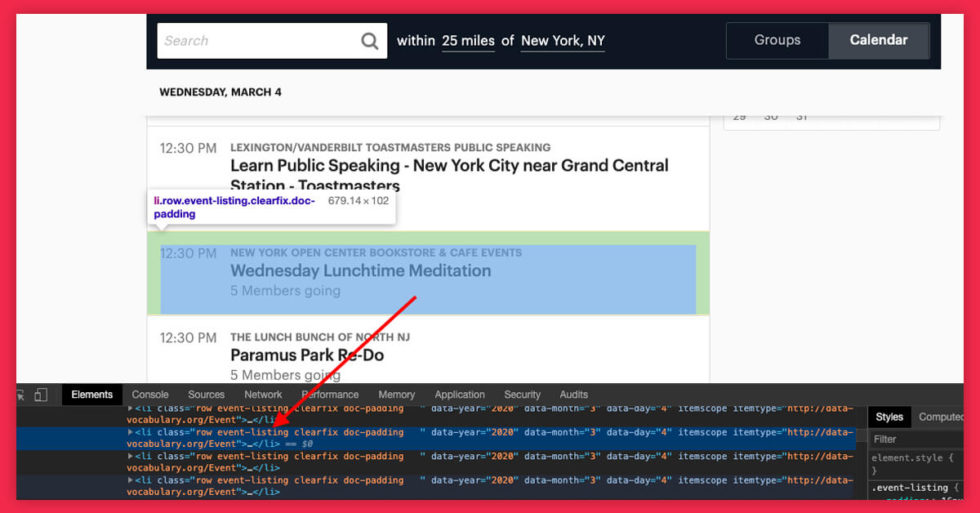This screenshot has width=980, height=513.
Task: Open Wednesday Lunchtime Meditation event
Action: pos(361,271)
